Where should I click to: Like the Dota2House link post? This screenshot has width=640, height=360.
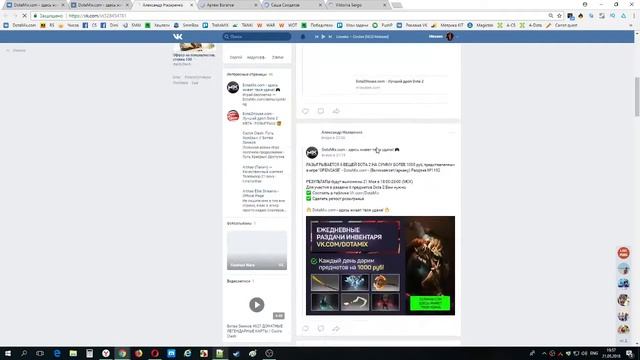tap(306, 111)
